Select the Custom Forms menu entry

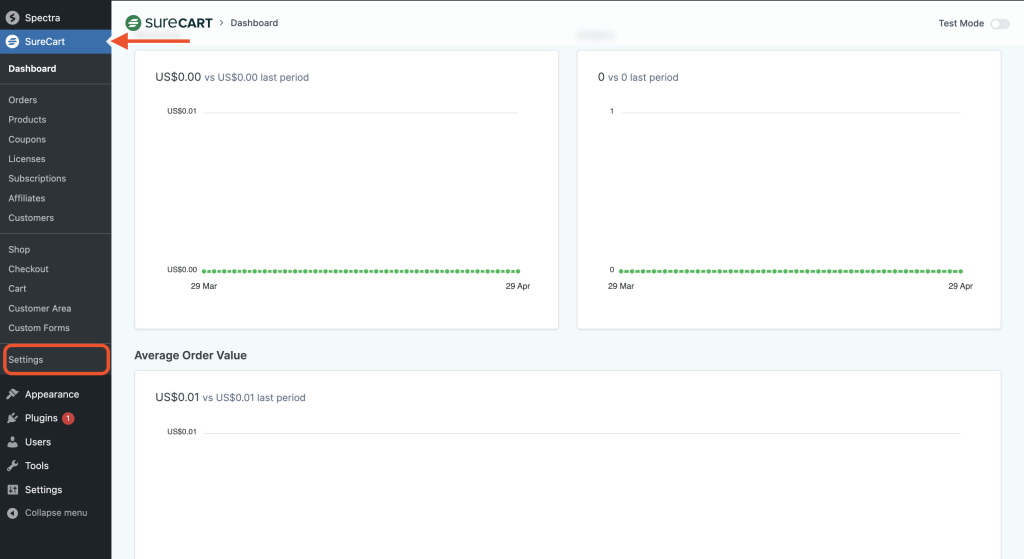[39, 328]
